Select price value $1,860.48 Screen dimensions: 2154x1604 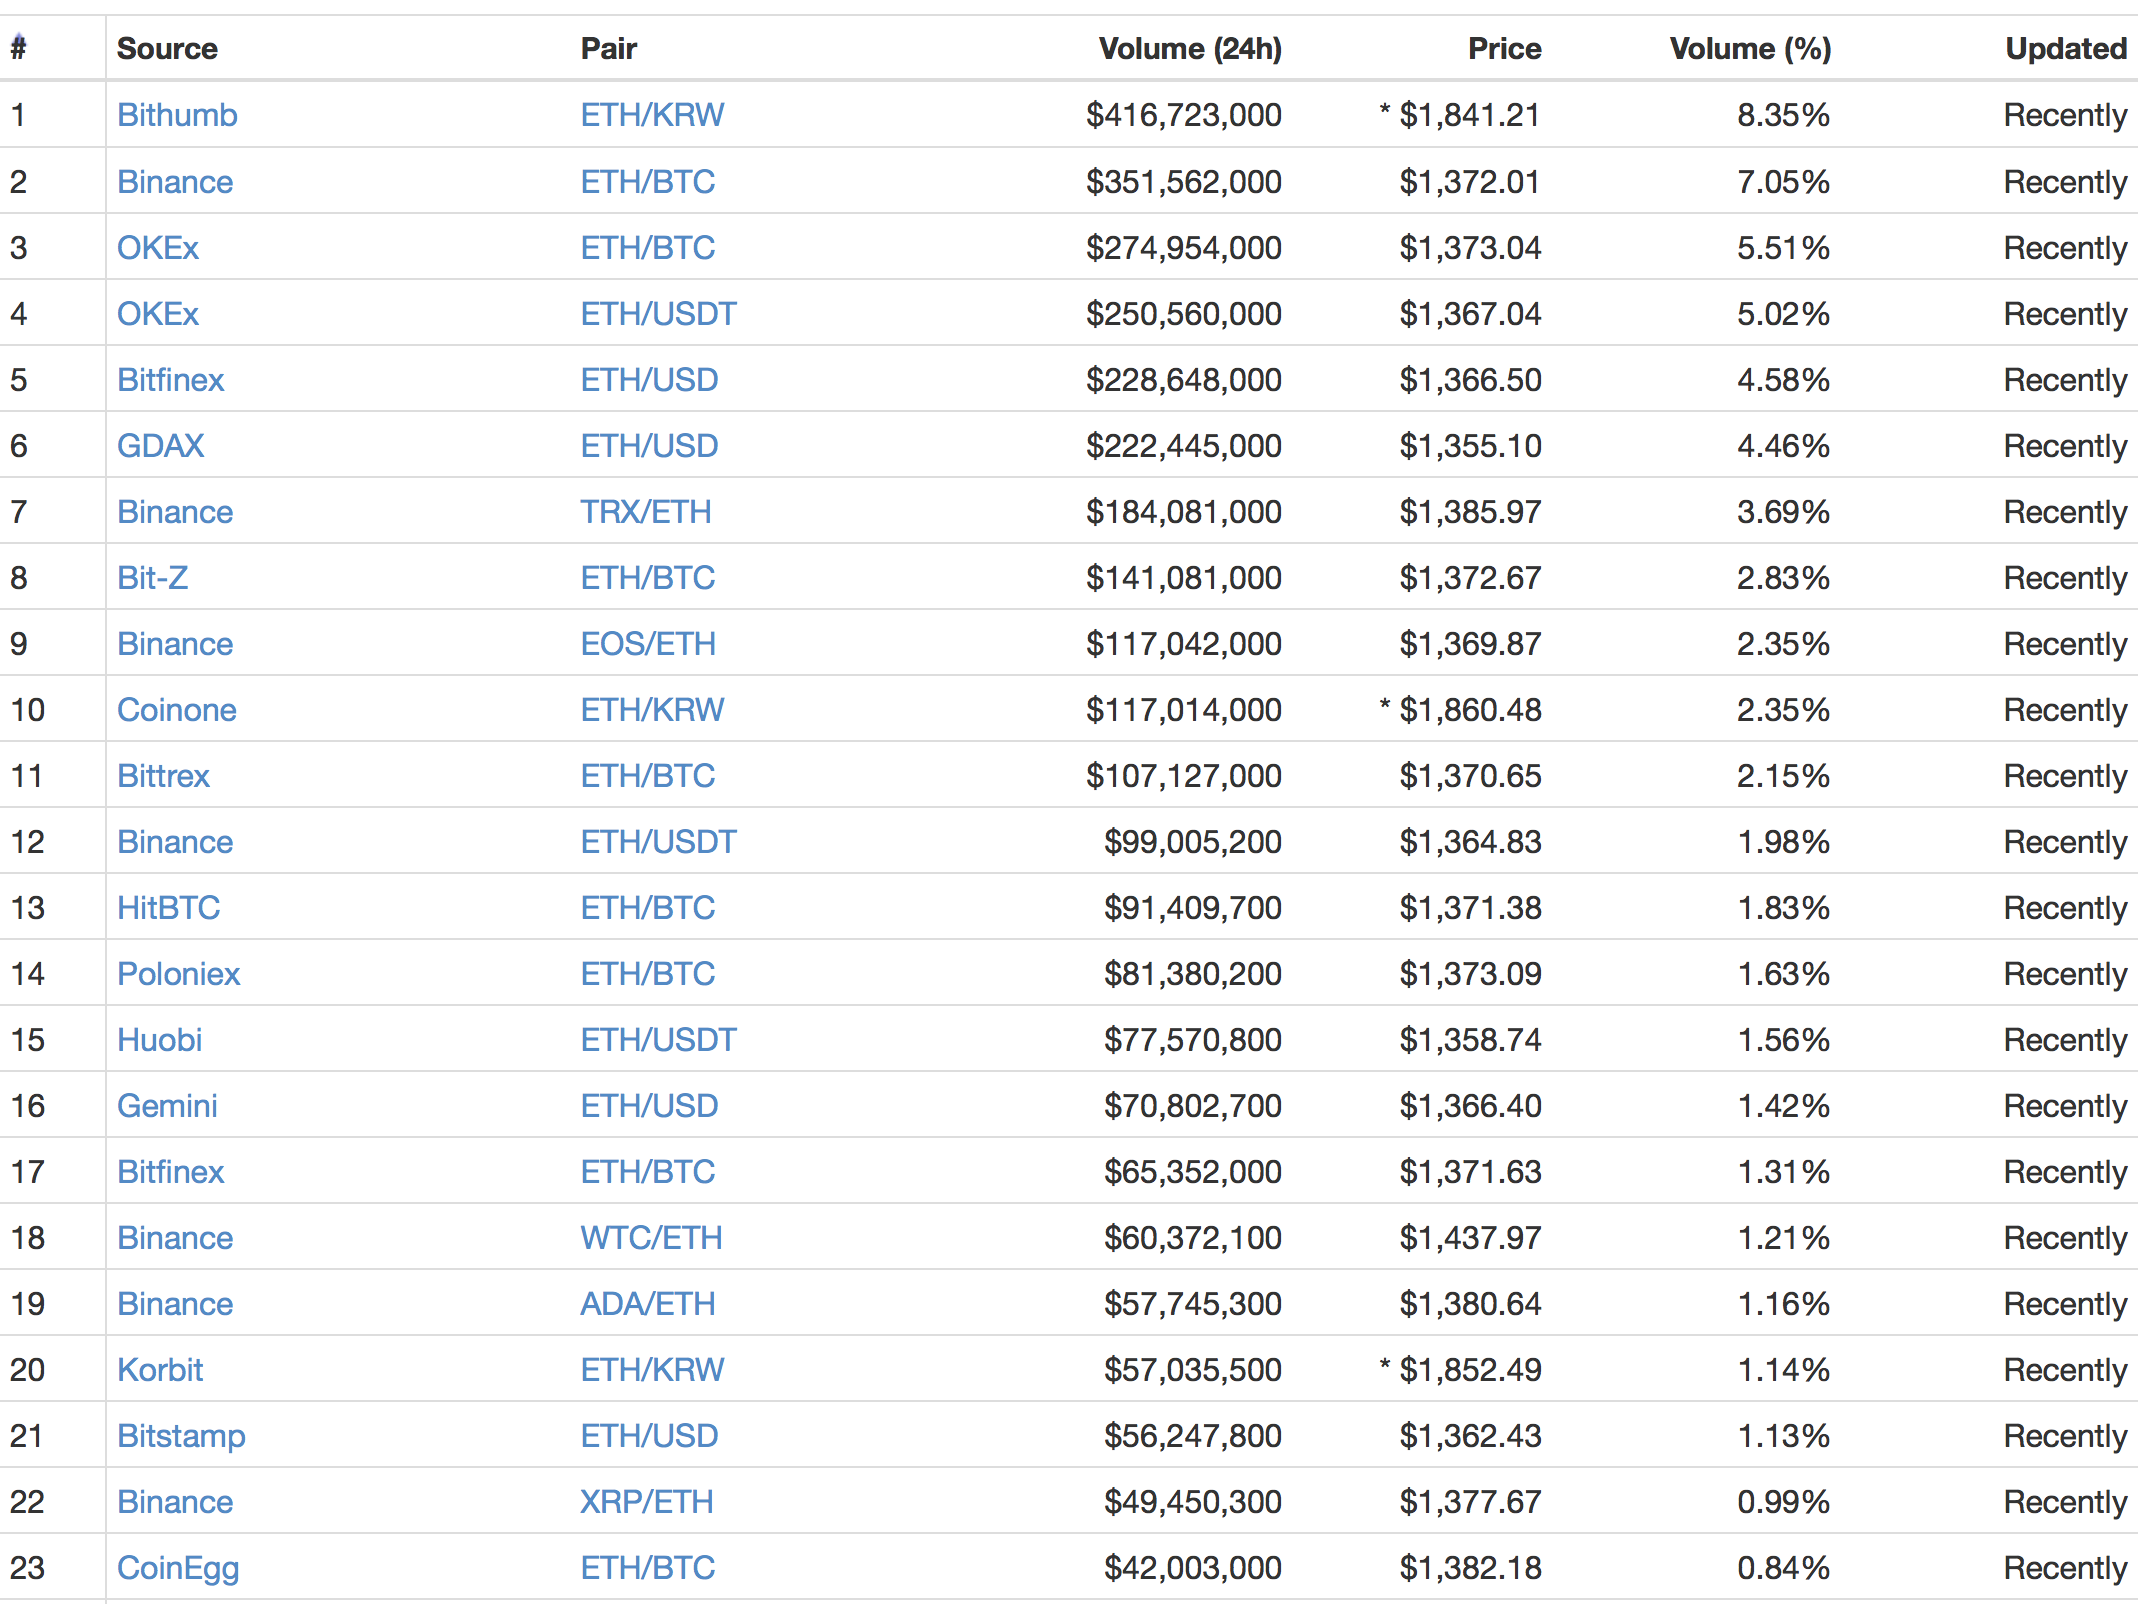click(x=1470, y=710)
